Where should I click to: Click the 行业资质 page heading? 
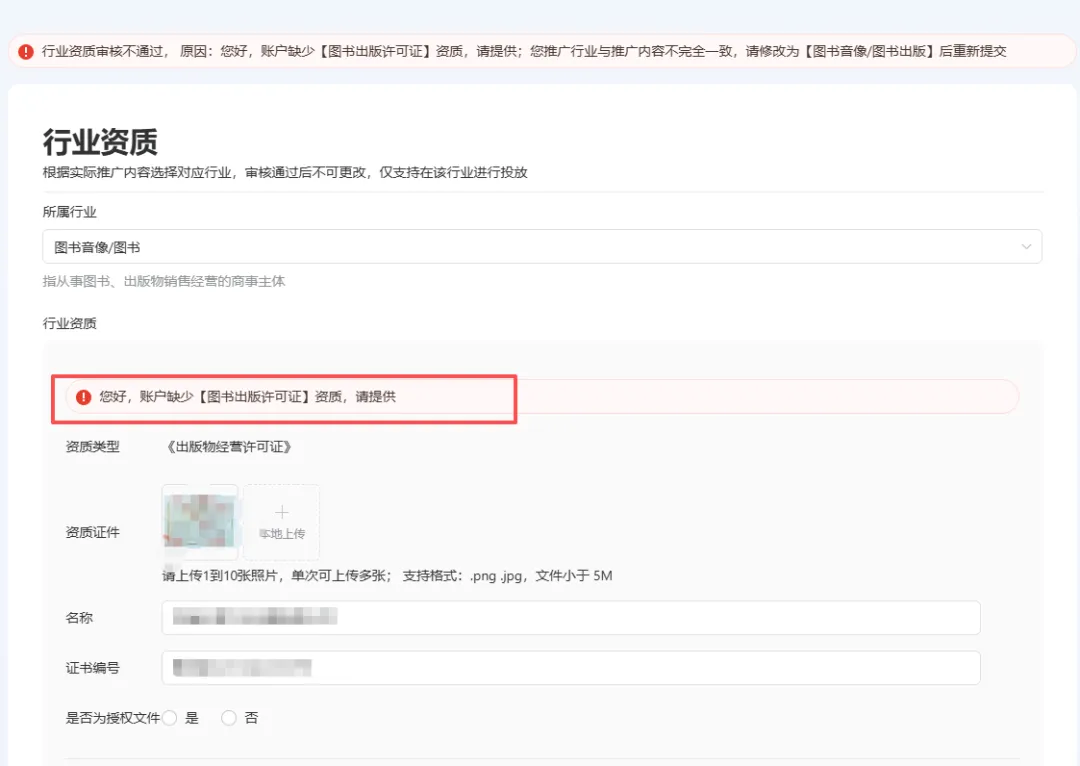tap(101, 142)
